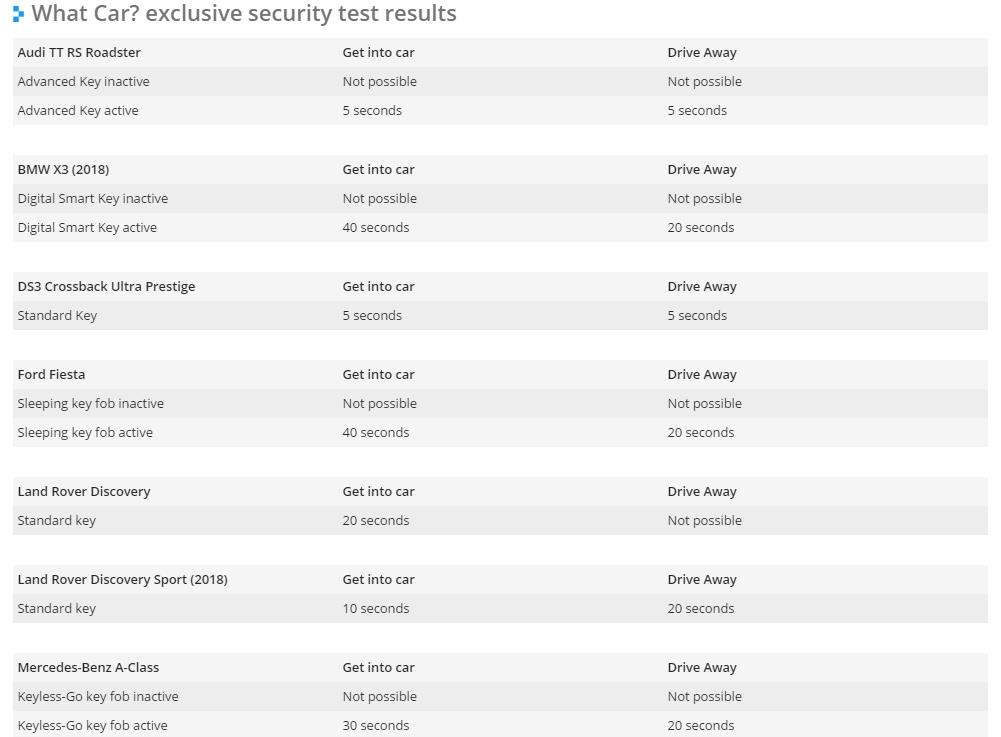1001x737 pixels.
Task: Select the Mercedes-Benz A-Class table header
Action: tap(88, 667)
